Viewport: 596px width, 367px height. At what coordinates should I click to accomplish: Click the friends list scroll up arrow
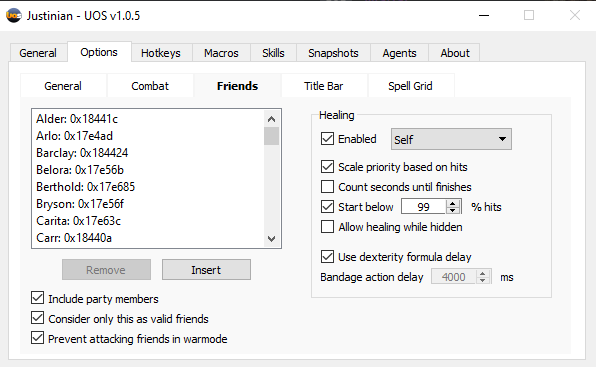pos(271,119)
